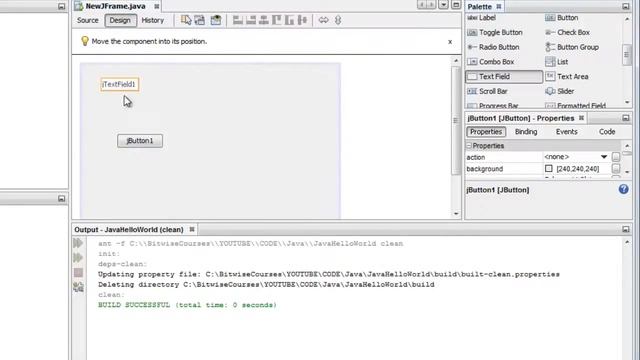The image size is (640, 360).
Task: Select jButton1 in the design form
Action: pyautogui.click(x=140, y=141)
